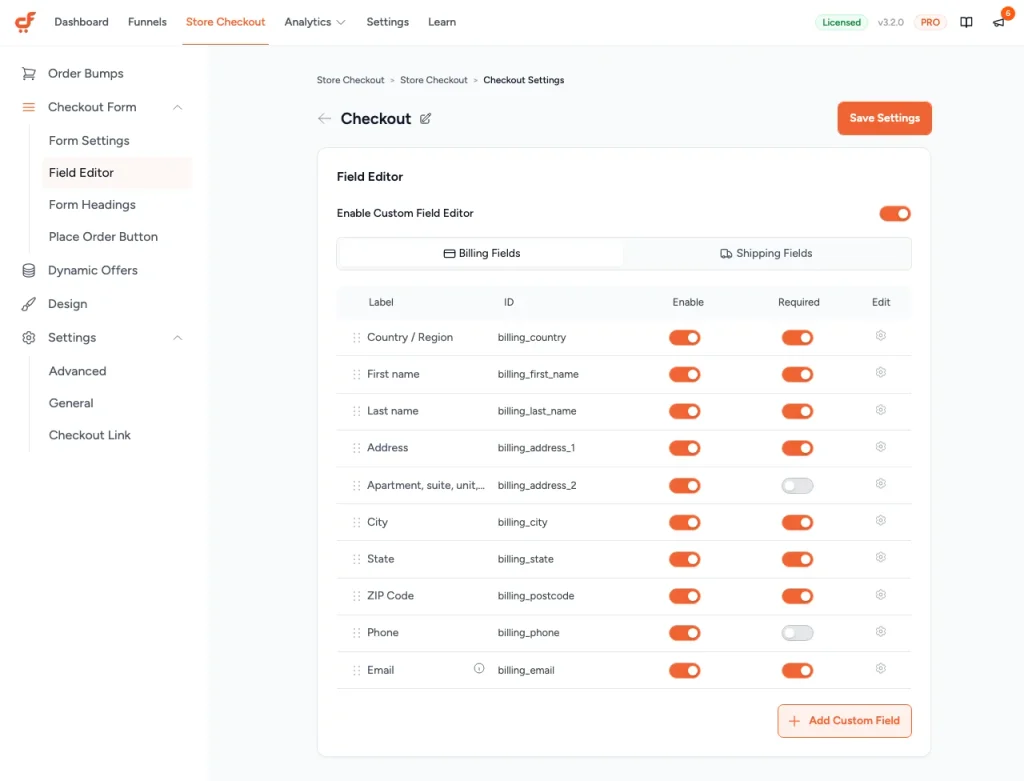1024x781 pixels.
Task: Disable the Country / Region enable toggle
Action: (x=684, y=338)
